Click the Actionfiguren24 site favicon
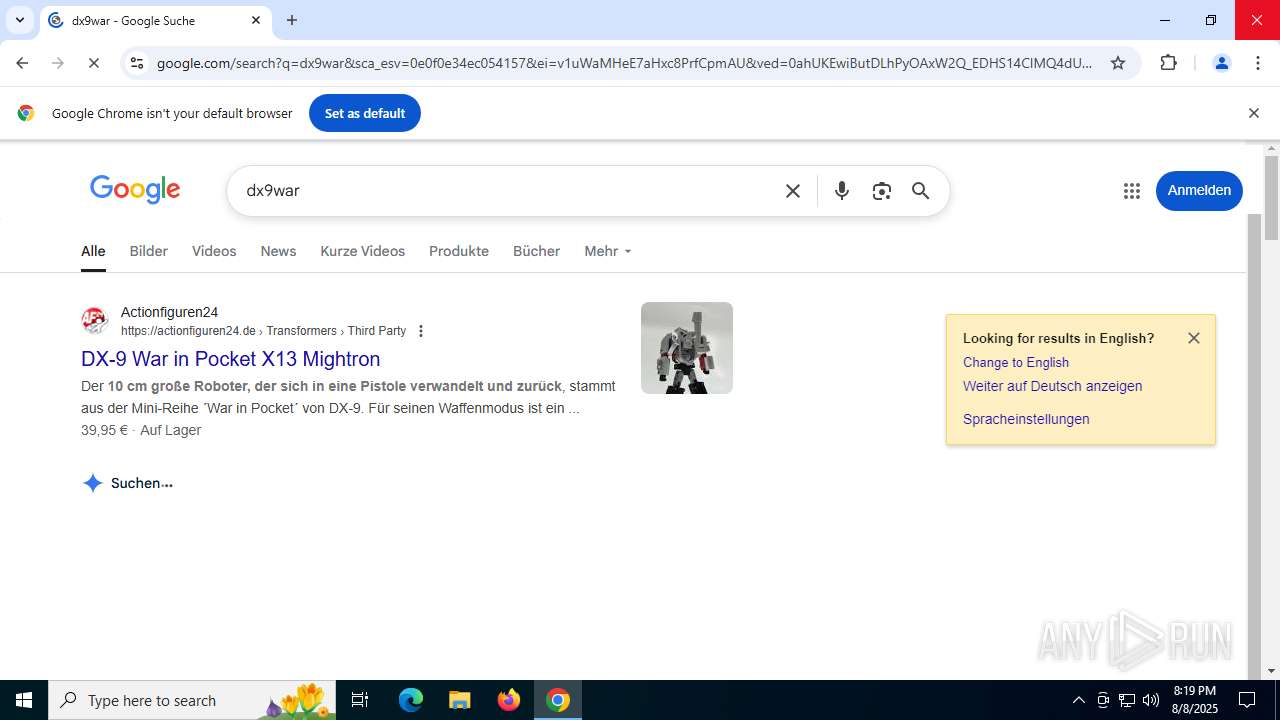This screenshot has height=720, width=1280. coord(95,321)
